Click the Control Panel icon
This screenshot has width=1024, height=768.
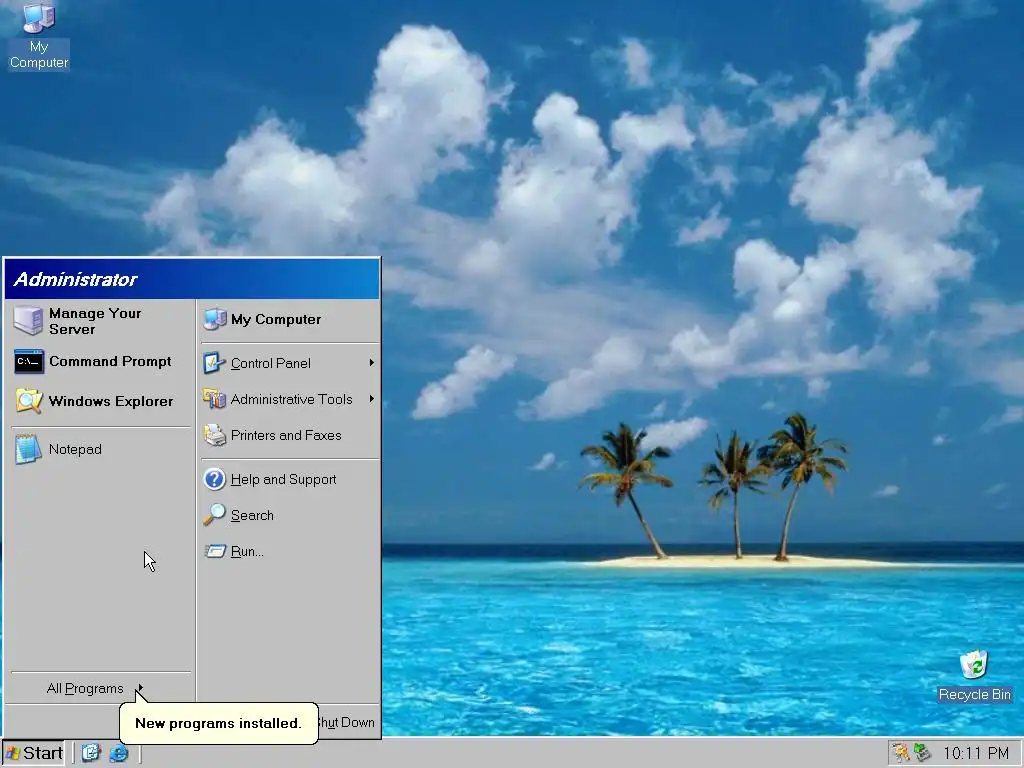[x=214, y=363]
